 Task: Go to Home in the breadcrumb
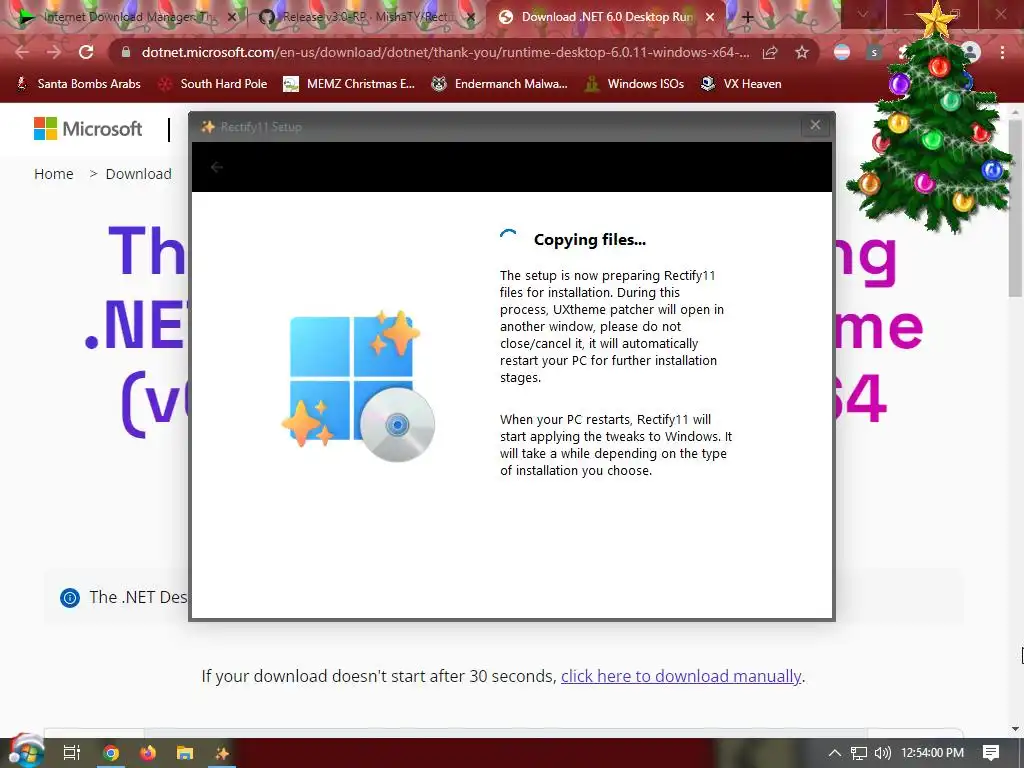[x=54, y=174]
